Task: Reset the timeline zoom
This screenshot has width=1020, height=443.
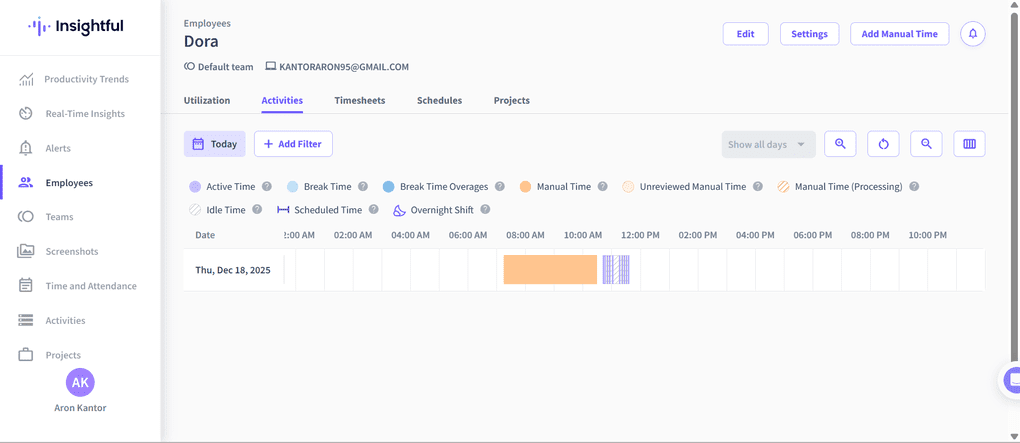Action: (x=883, y=144)
